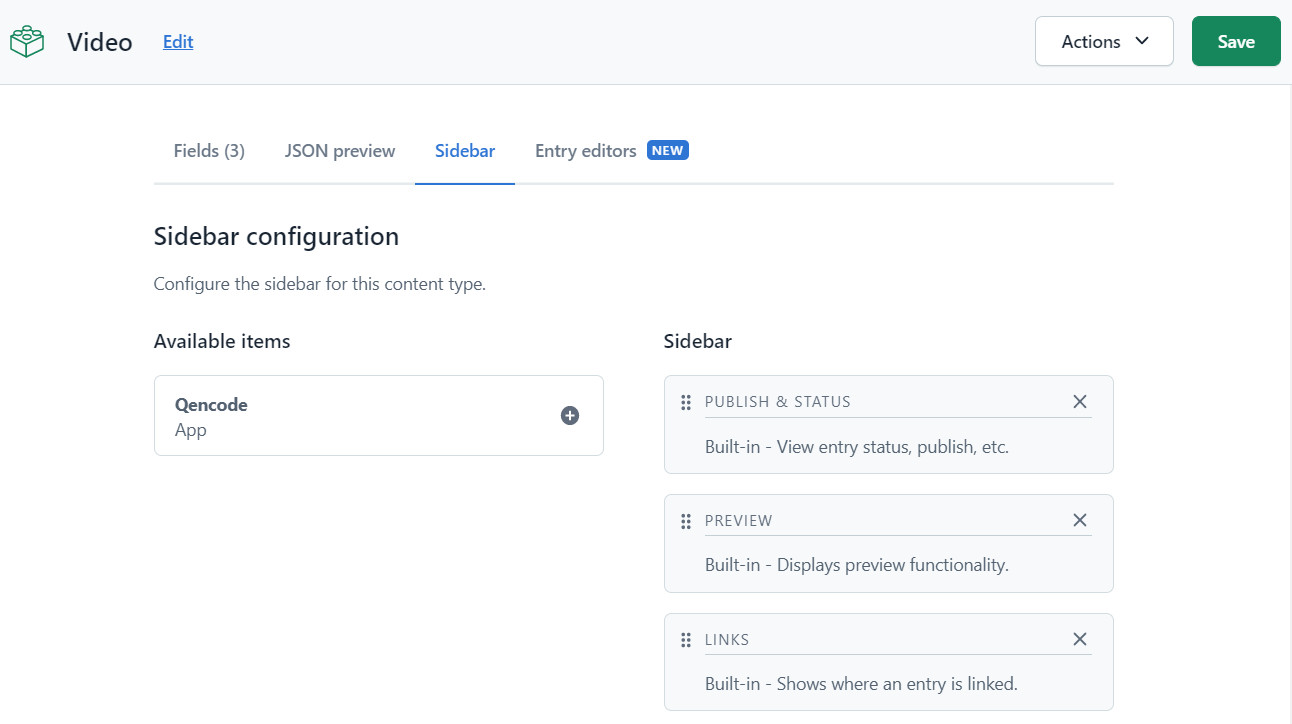The height and width of the screenshot is (724, 1292).
Task: Grab drag handle of Publish & Status
Action: point(686,402)
